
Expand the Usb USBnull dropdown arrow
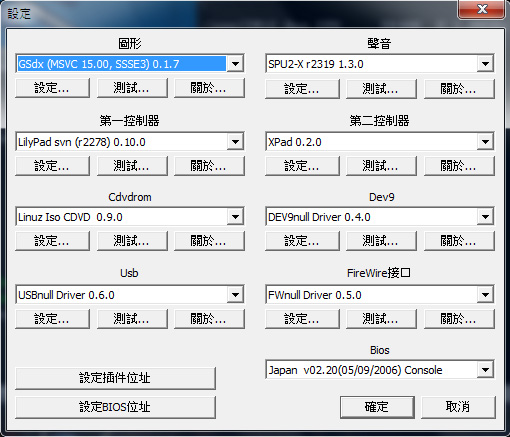point(235,295)
